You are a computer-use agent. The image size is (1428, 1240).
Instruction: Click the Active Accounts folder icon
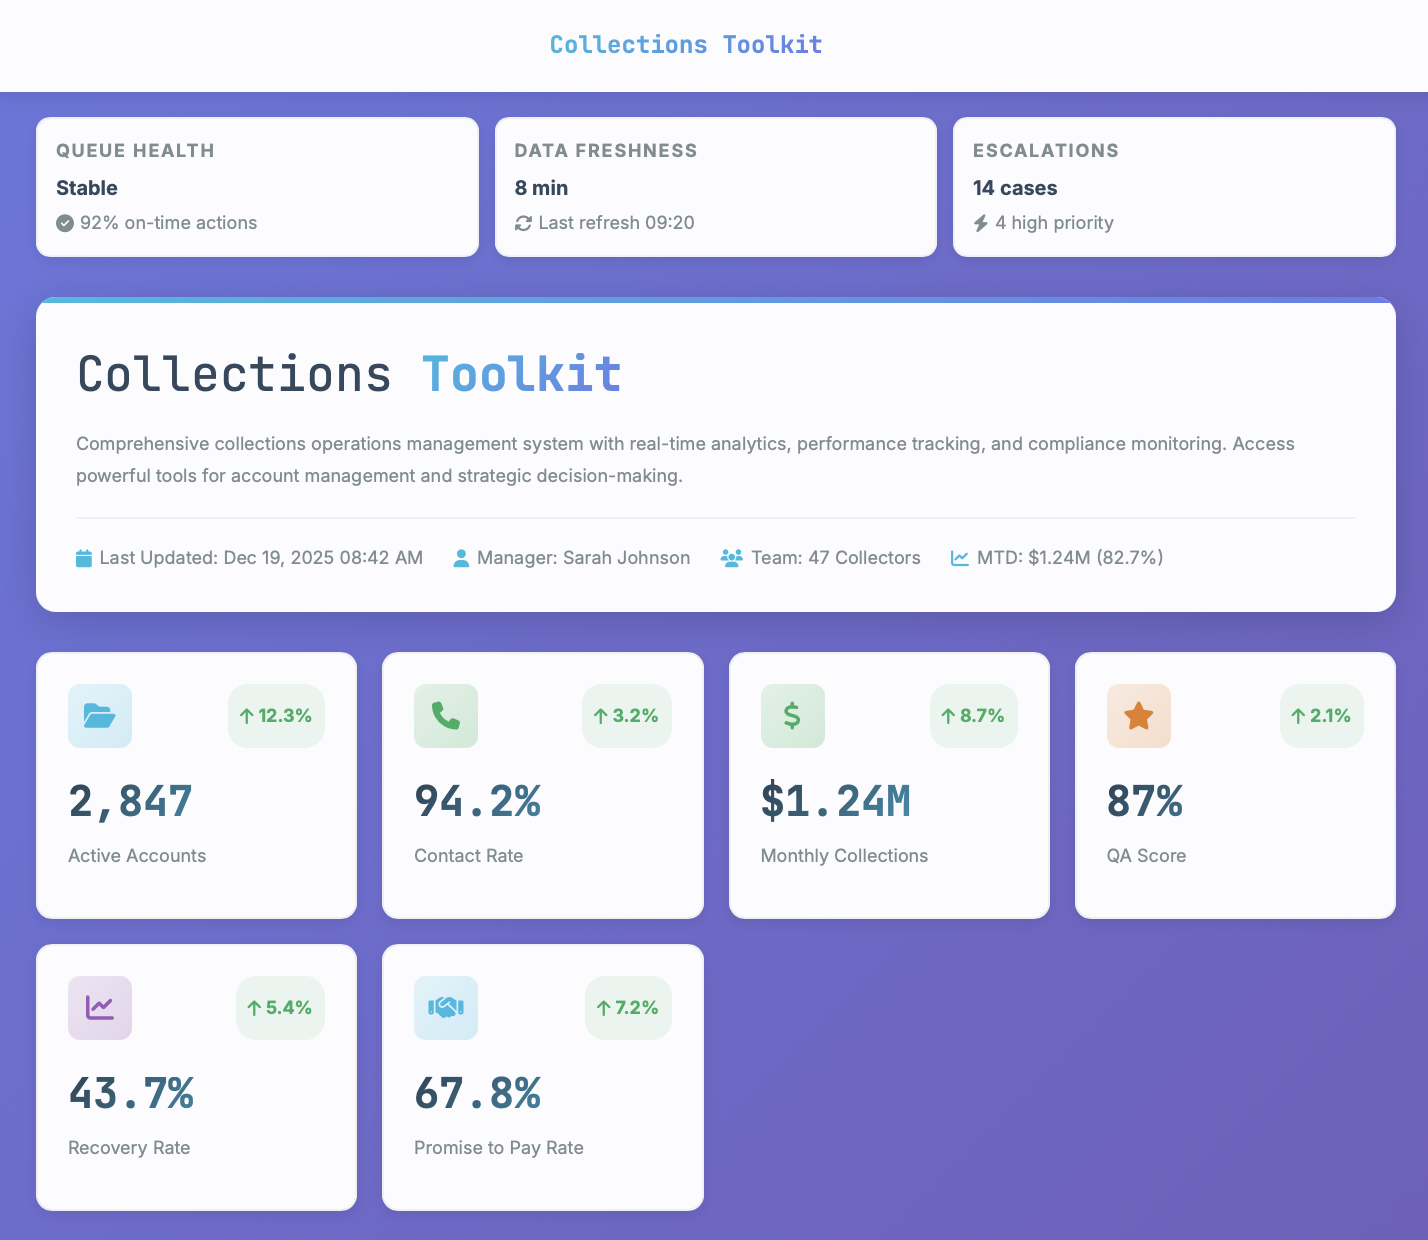(100, 716)
